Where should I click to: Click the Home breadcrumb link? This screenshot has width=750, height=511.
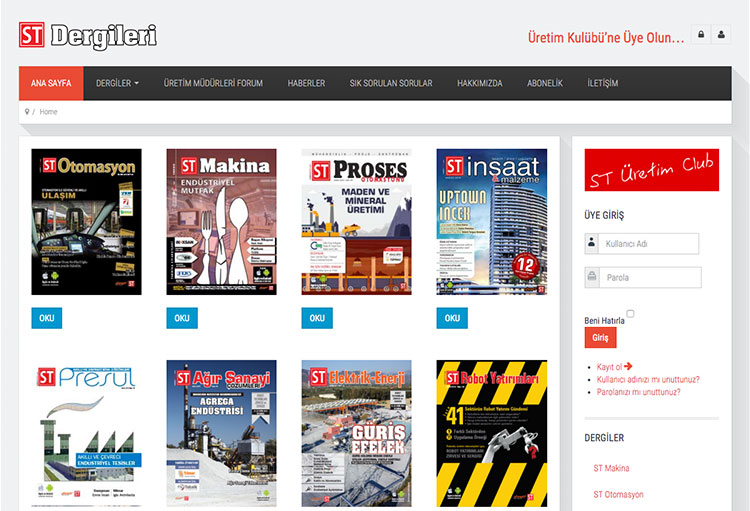(x=48, y=111)
